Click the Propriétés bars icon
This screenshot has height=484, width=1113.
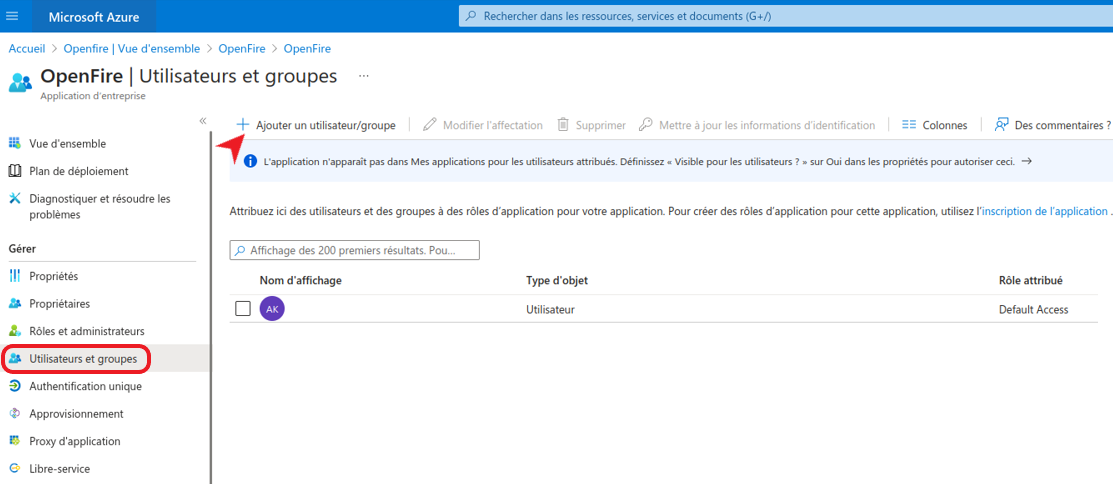(14, 276)
